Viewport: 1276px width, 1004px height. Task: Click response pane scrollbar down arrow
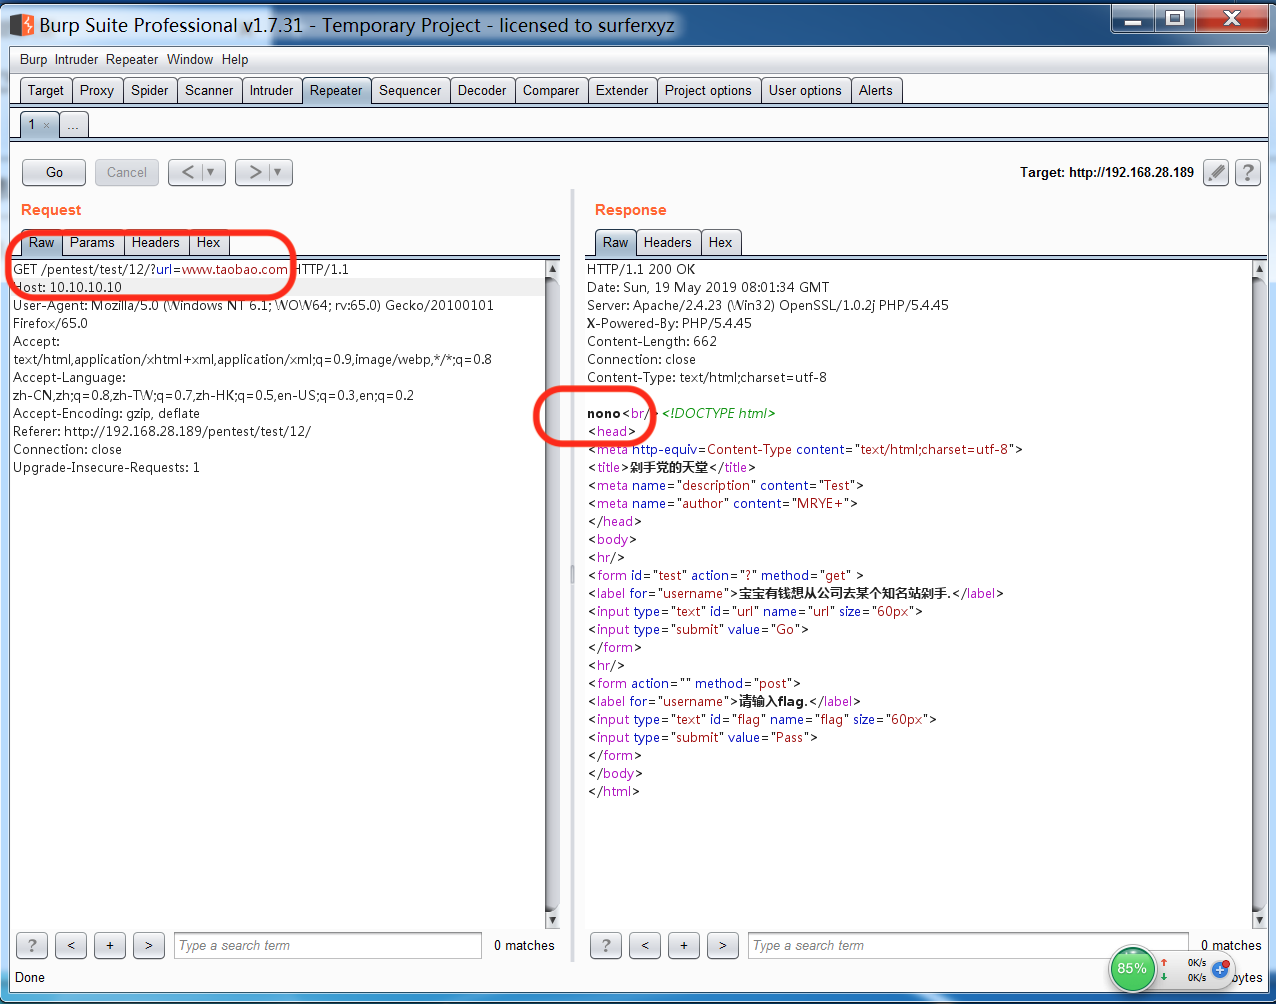[x=1259, y=920]
